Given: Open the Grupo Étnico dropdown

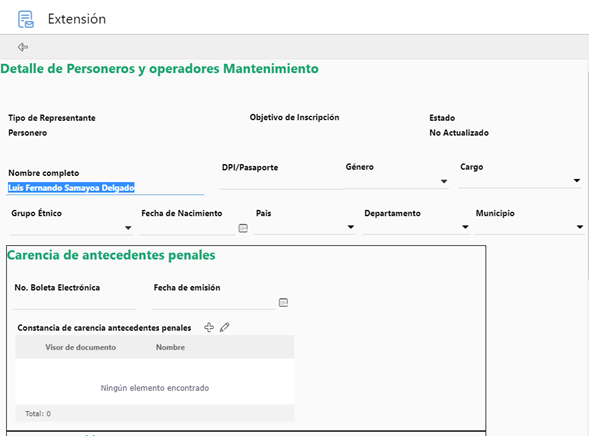Looking at the screenshot, I should click(x=128, y=228).
